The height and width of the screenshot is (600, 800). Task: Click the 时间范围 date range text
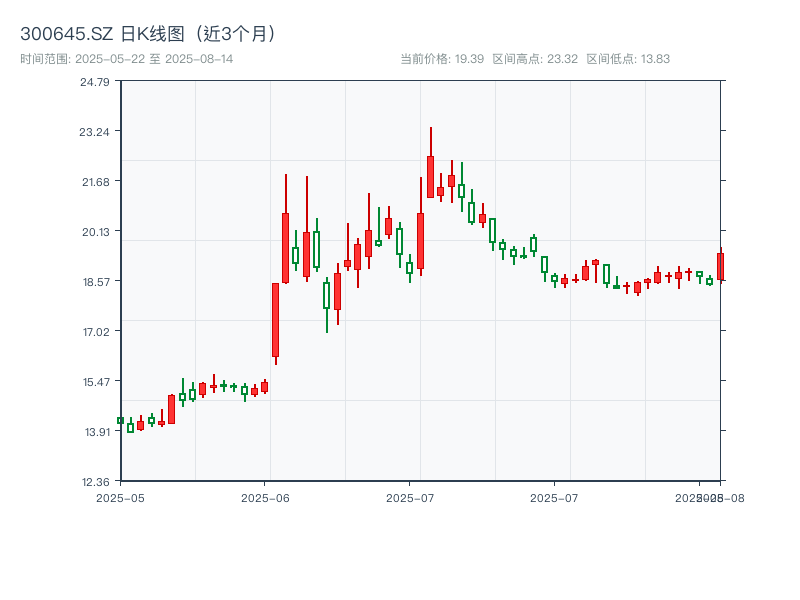pos(127,59)
